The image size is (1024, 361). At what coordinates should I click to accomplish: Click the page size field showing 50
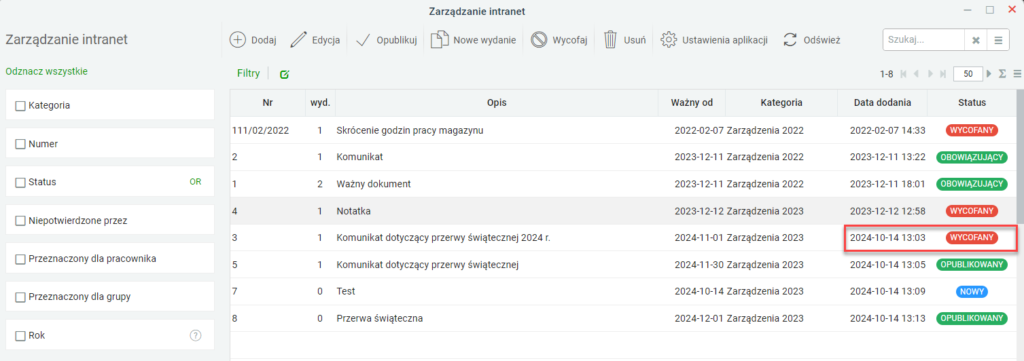click(968, 74)
